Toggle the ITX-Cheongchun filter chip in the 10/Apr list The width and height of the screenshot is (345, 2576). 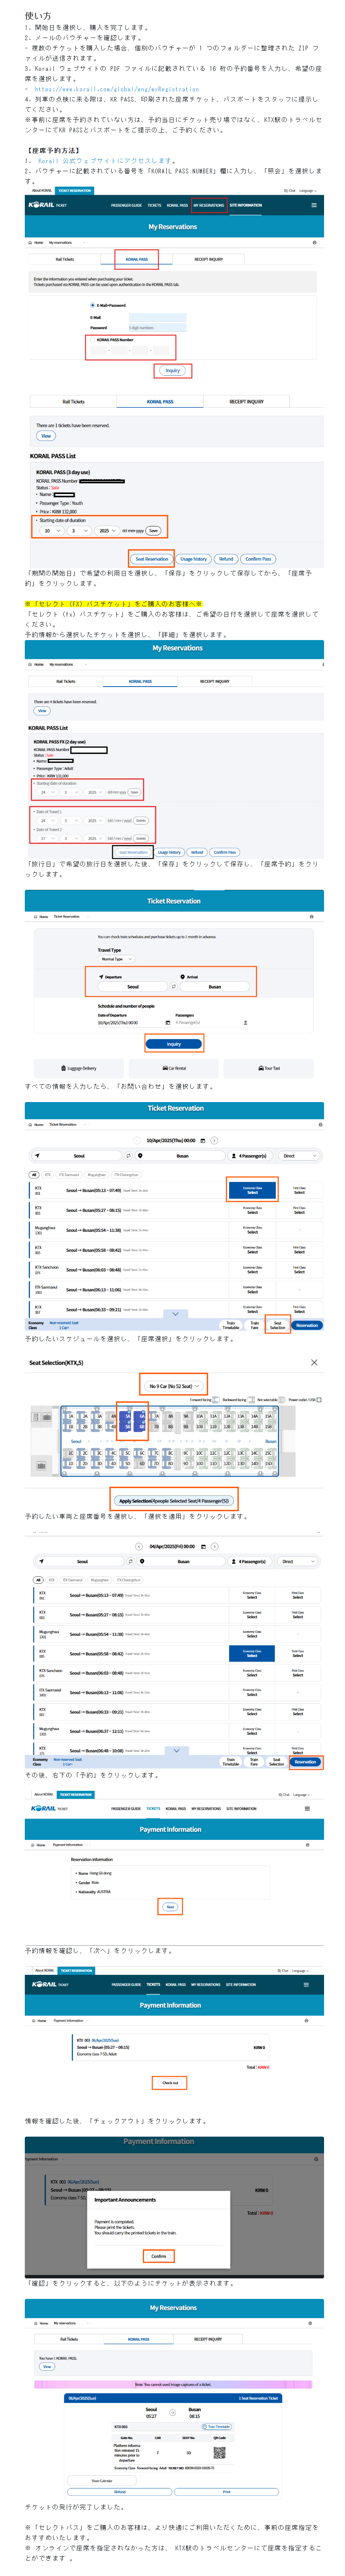pos(127,1175)
